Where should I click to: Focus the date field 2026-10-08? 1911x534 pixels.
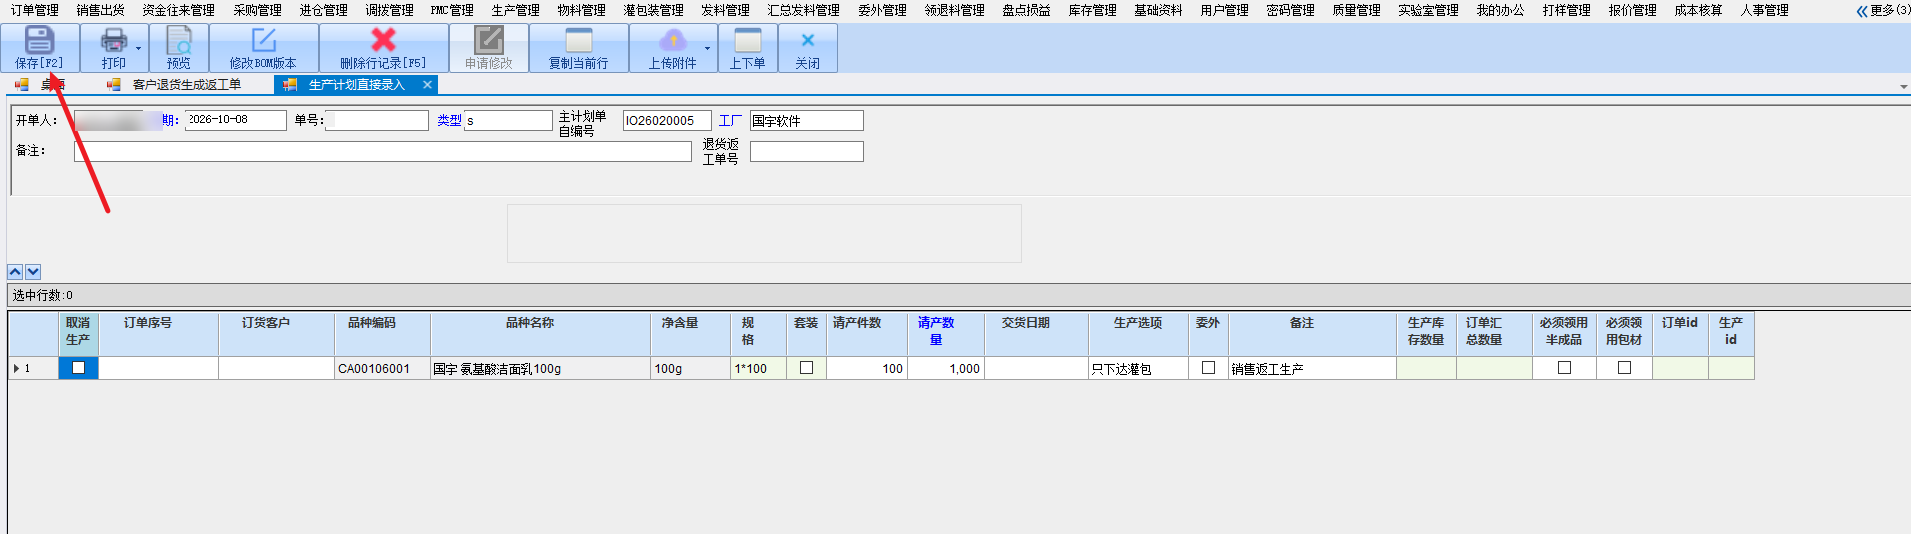236,120
